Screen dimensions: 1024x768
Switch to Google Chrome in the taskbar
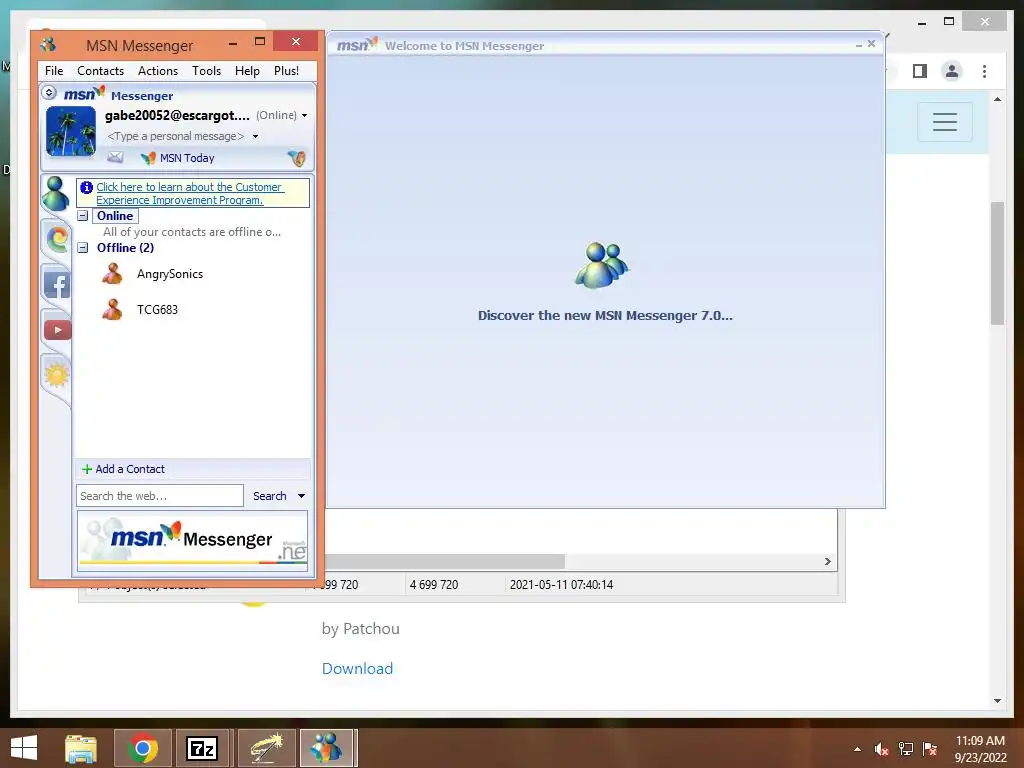click(143, 748)
